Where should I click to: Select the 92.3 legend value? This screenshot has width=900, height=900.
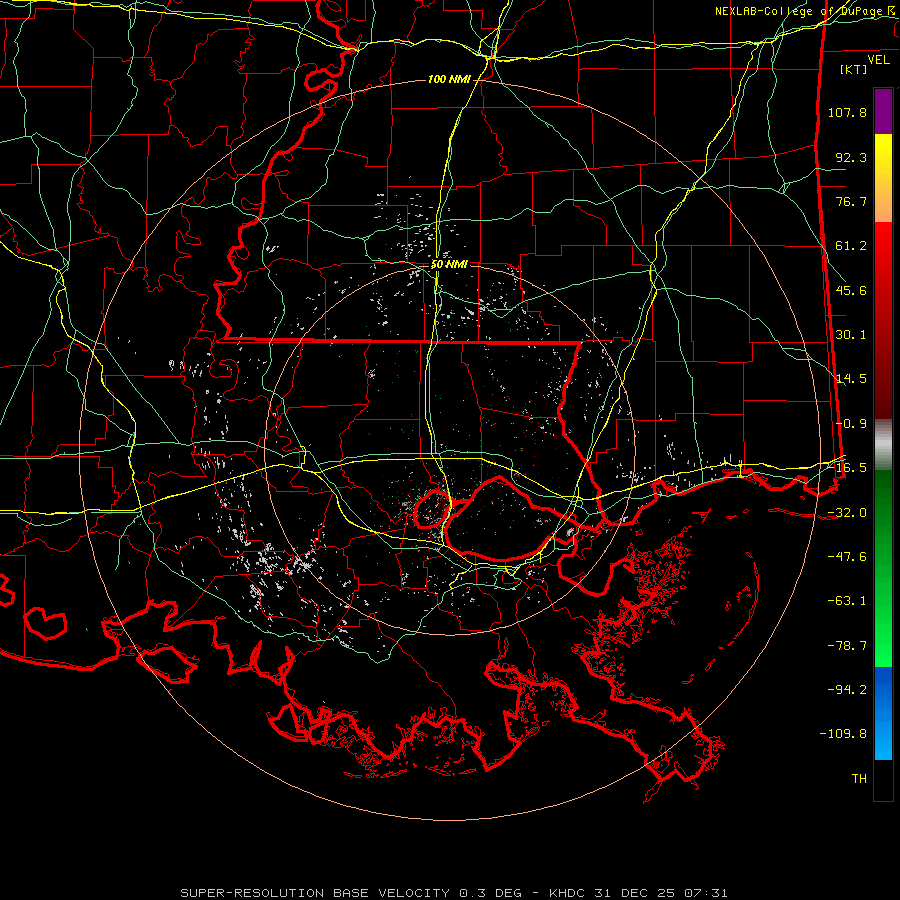(851, 157)
